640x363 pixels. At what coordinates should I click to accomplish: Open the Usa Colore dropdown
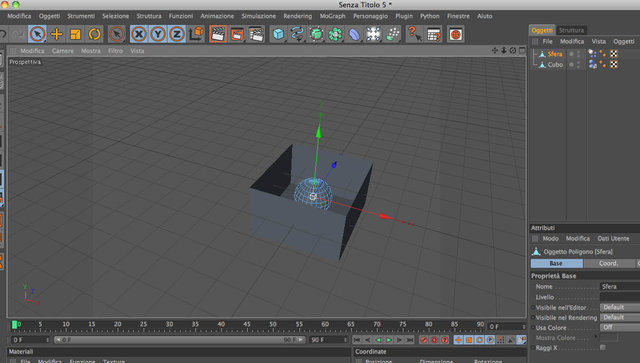pyautogui.click(x=620, y=327)
